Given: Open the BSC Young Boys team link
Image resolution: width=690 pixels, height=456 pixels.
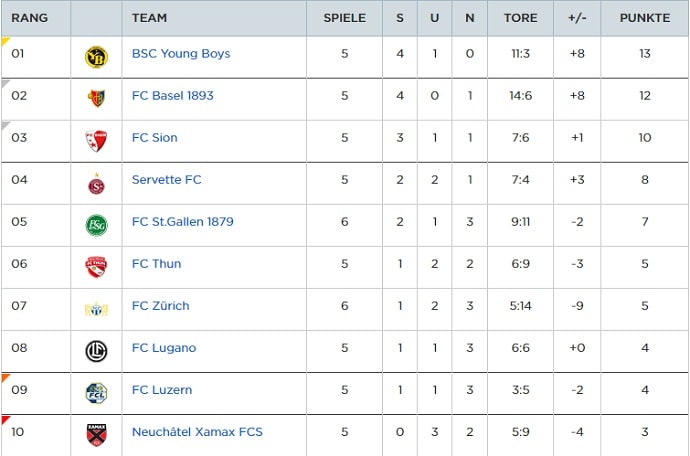Looking at the screenshot, I should click(x=181, y=54).
